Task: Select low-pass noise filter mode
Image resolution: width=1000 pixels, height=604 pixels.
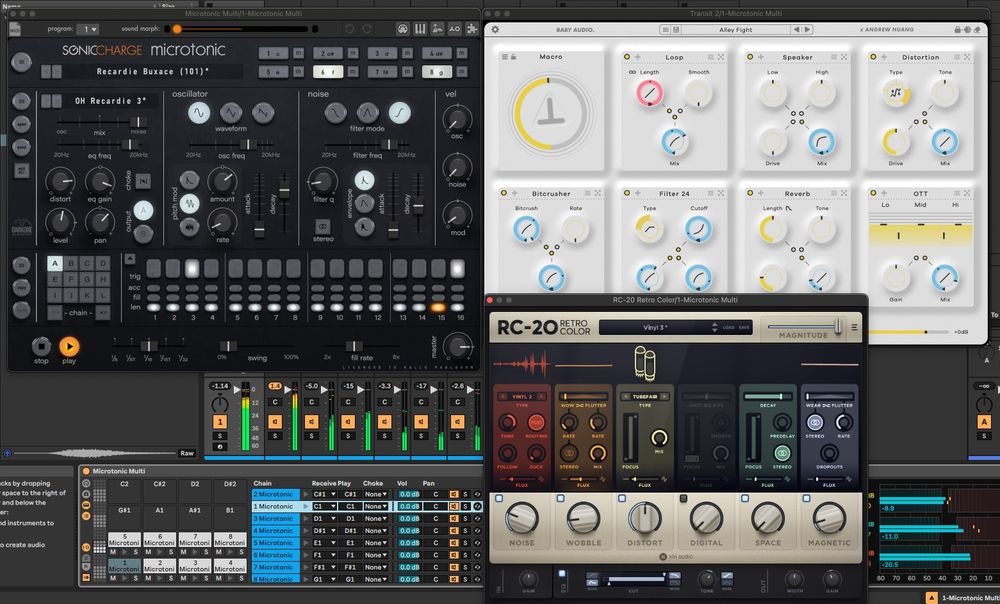Action: [x=335, y=113]
